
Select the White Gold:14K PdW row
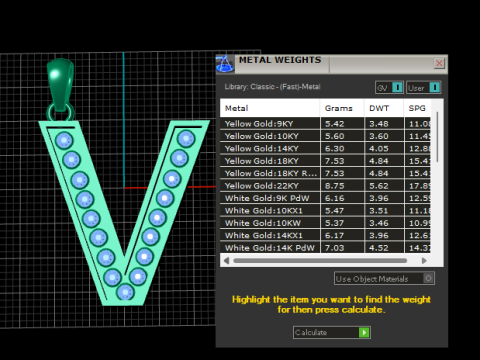point(325,248)
